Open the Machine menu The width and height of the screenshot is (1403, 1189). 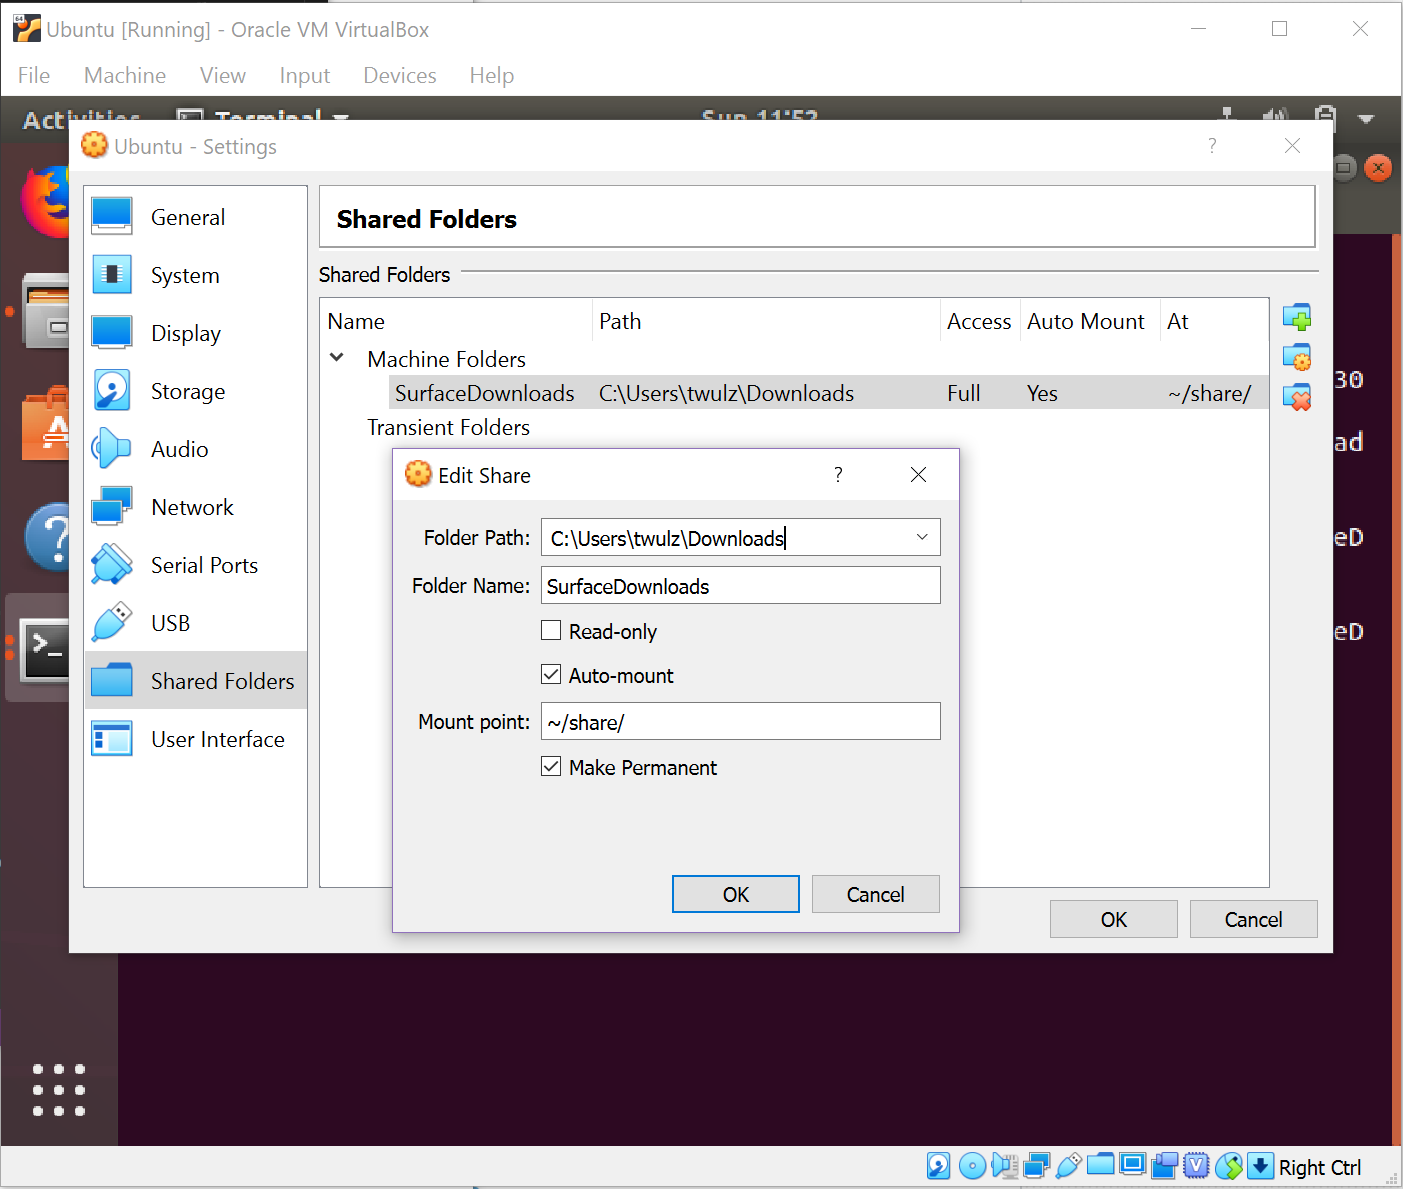click(x=125, y=75)
